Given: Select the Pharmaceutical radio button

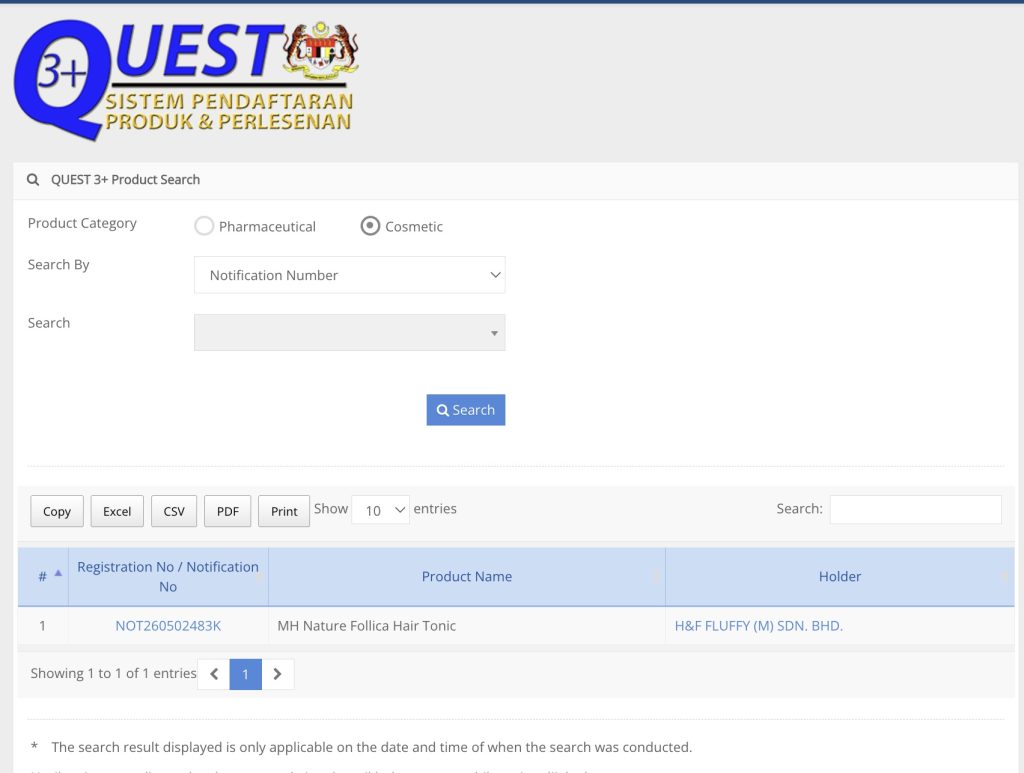Looking at the screenshot, I should coord(204,226).
